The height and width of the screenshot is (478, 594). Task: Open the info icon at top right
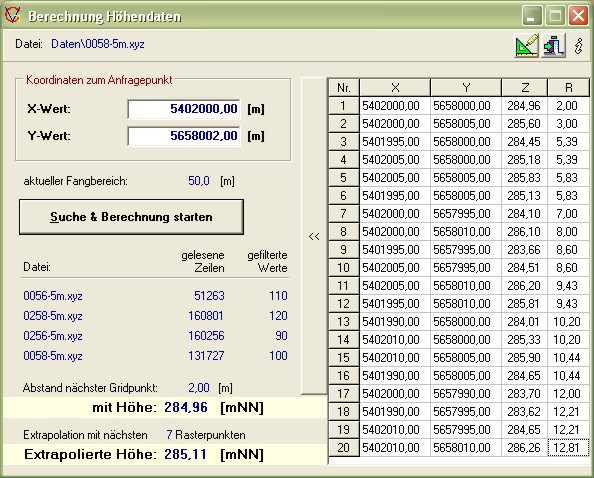(578, 46)
